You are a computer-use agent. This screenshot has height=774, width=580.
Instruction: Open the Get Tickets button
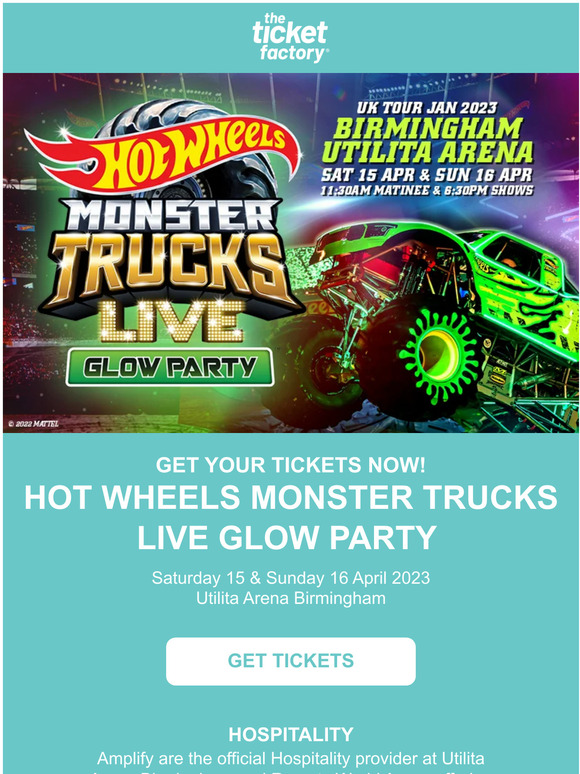click(291, 661)
